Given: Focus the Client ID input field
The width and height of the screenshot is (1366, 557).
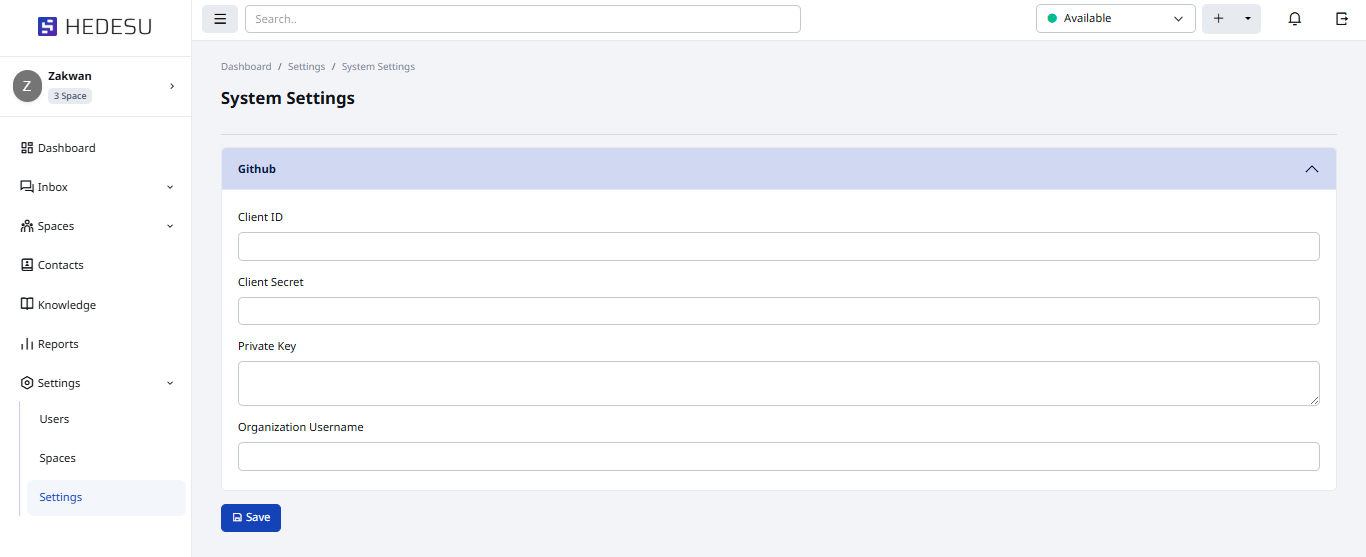Looking at the screenshot, I should [778, 247].
